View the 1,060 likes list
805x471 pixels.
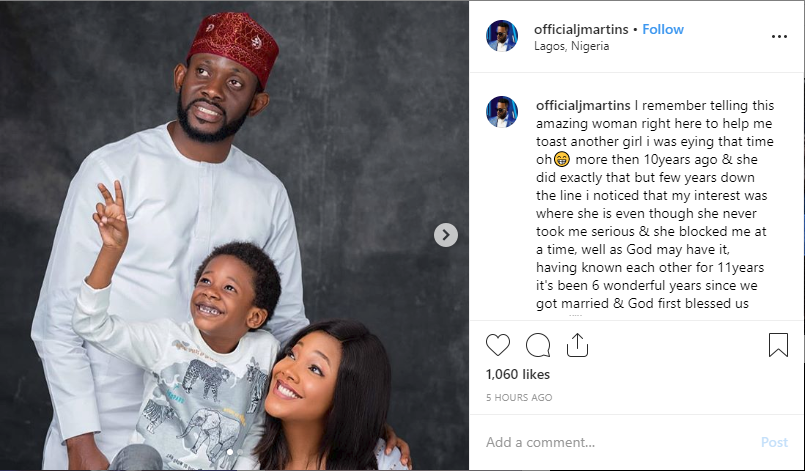pos(518,374)
